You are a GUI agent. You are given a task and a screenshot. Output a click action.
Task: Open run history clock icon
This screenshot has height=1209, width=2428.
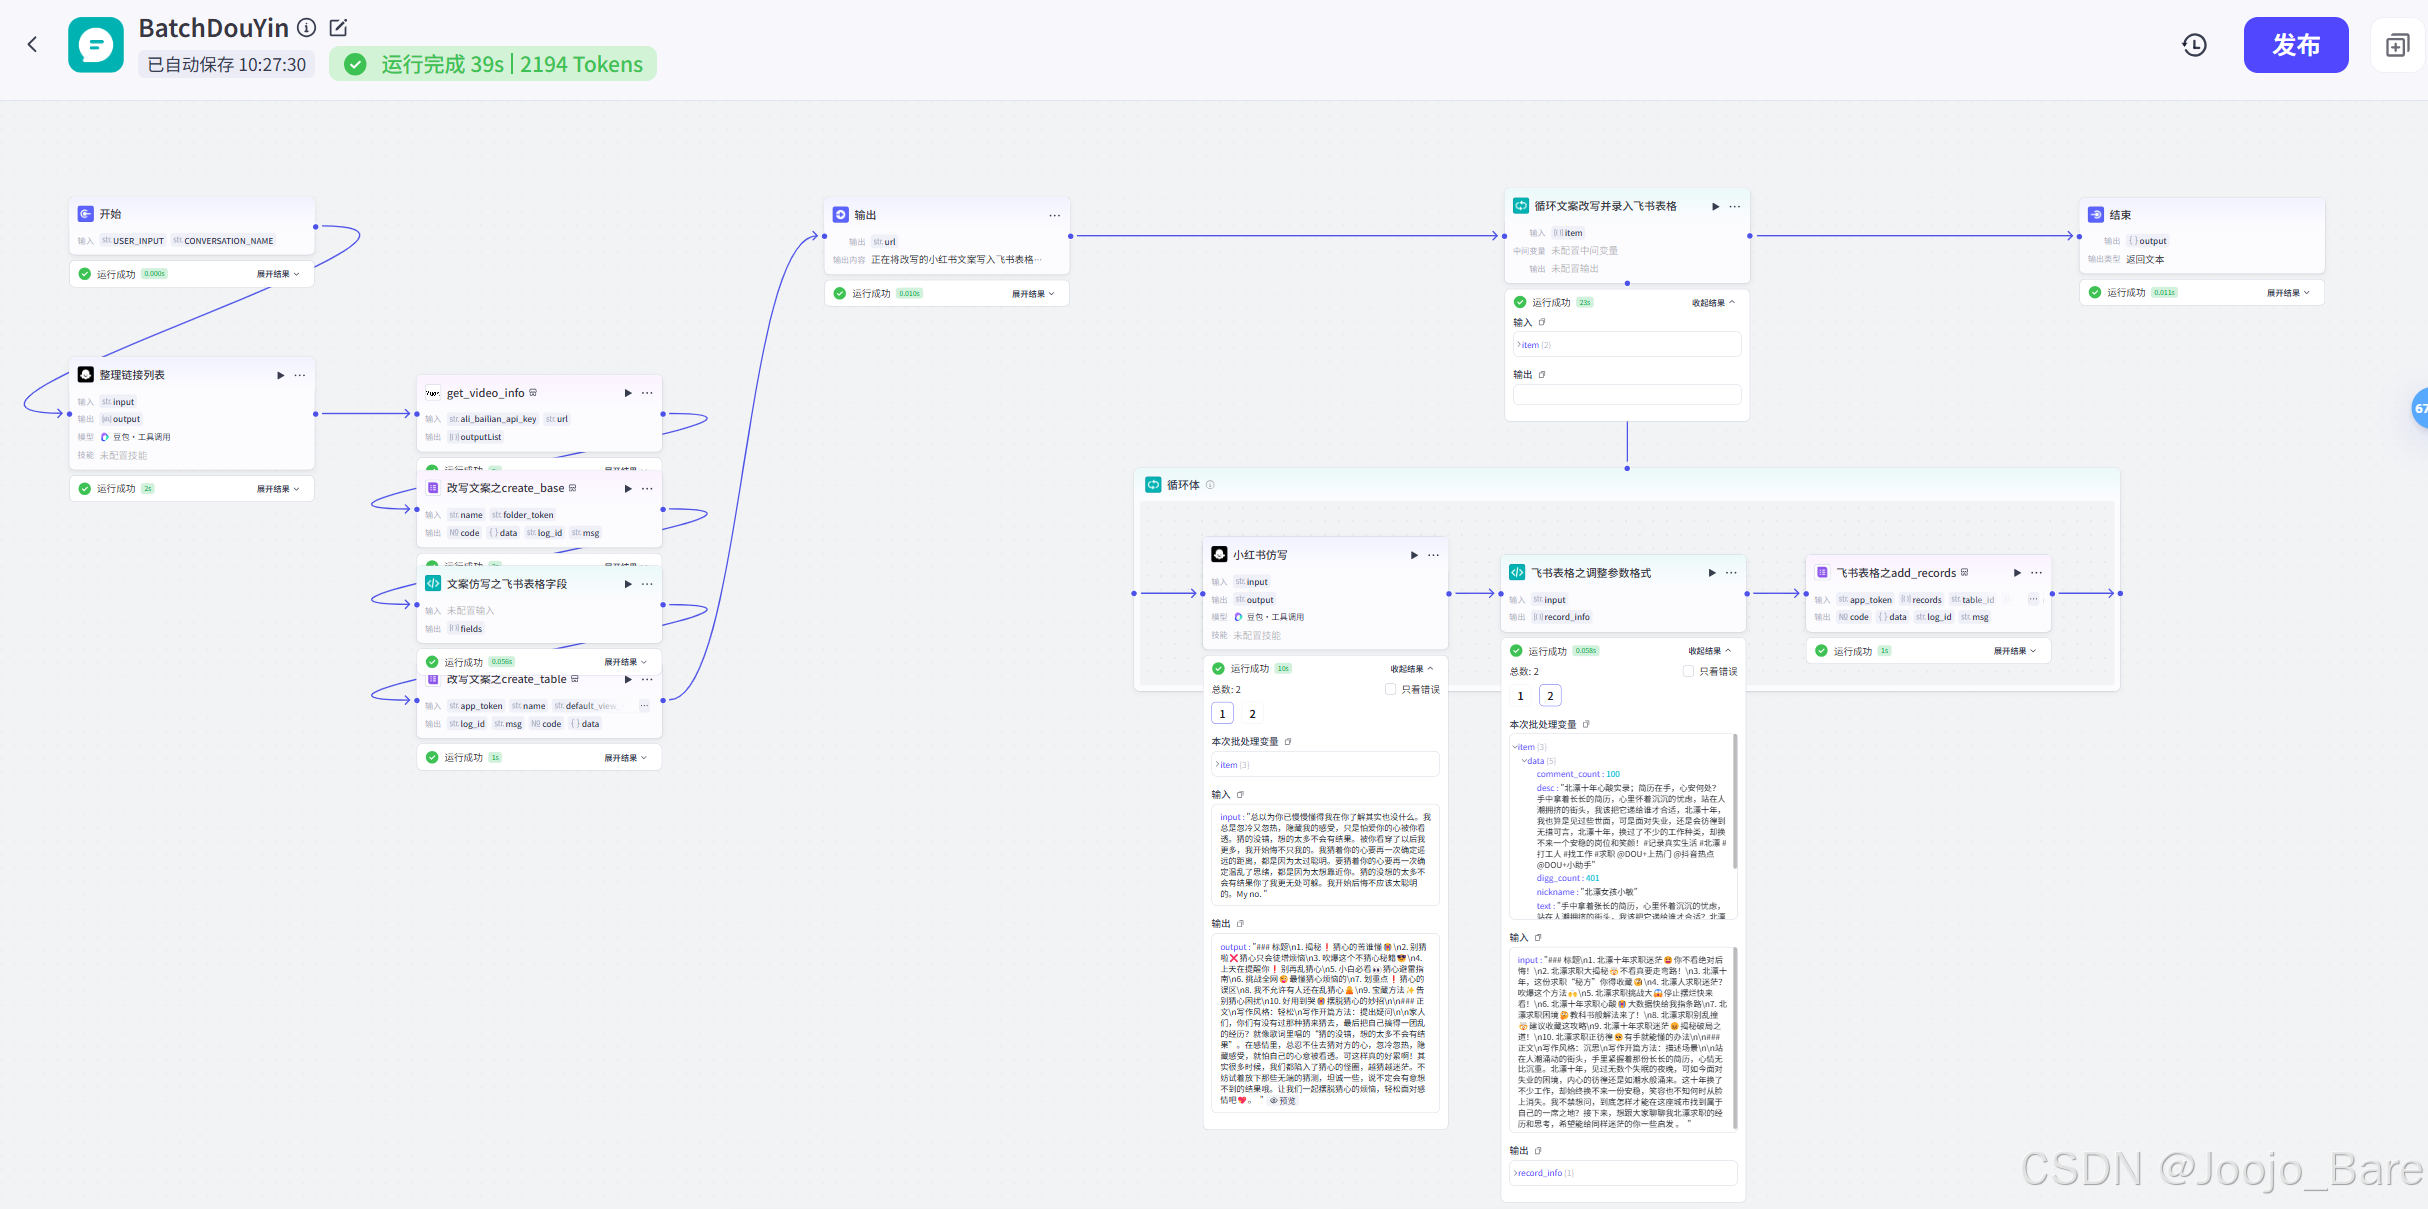(2194, 45)
